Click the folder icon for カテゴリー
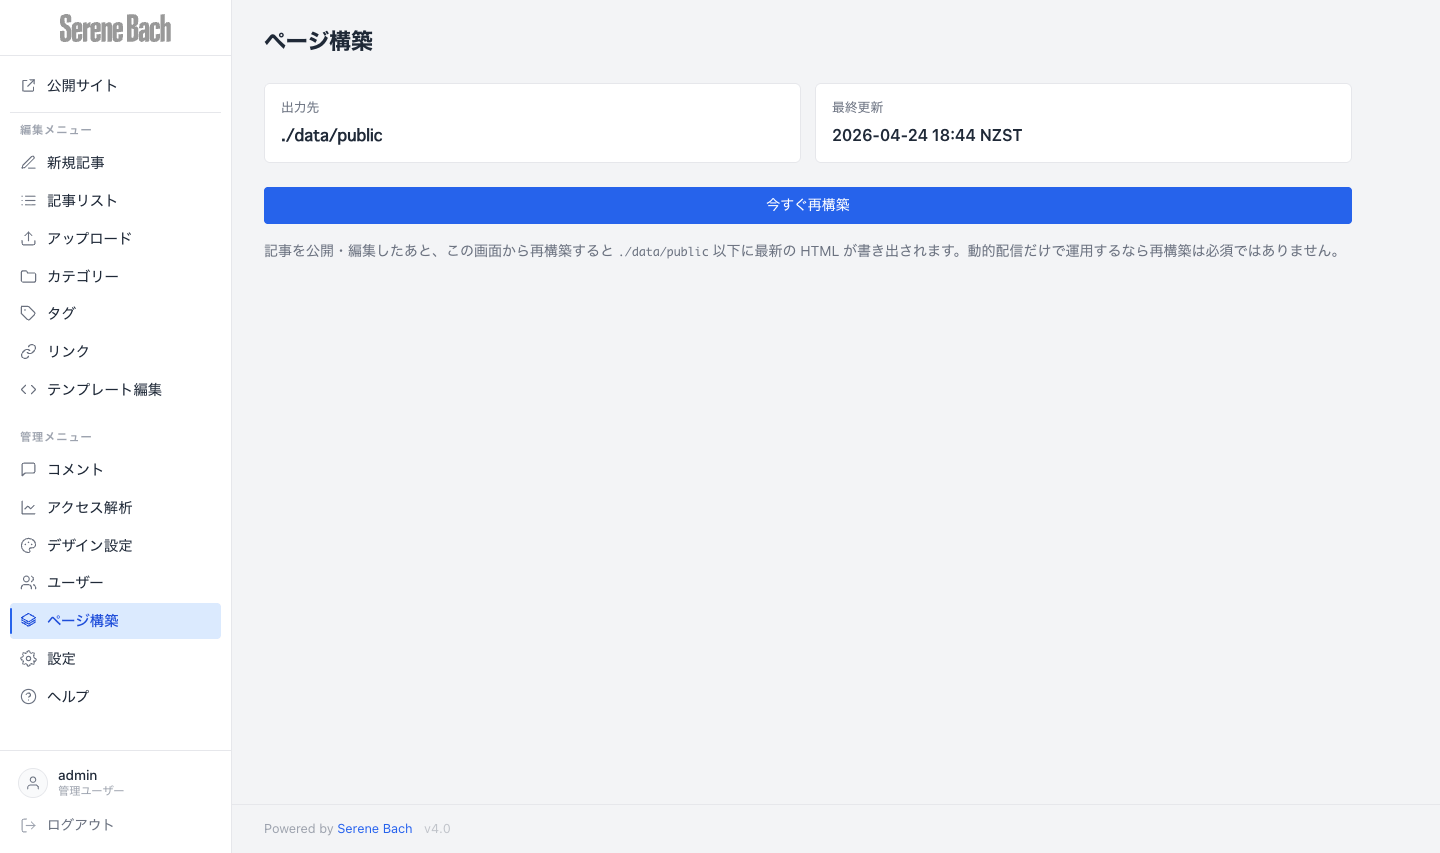Viewport: 1440px width, 853px height. pyautogui.click(x=28, y=277)
